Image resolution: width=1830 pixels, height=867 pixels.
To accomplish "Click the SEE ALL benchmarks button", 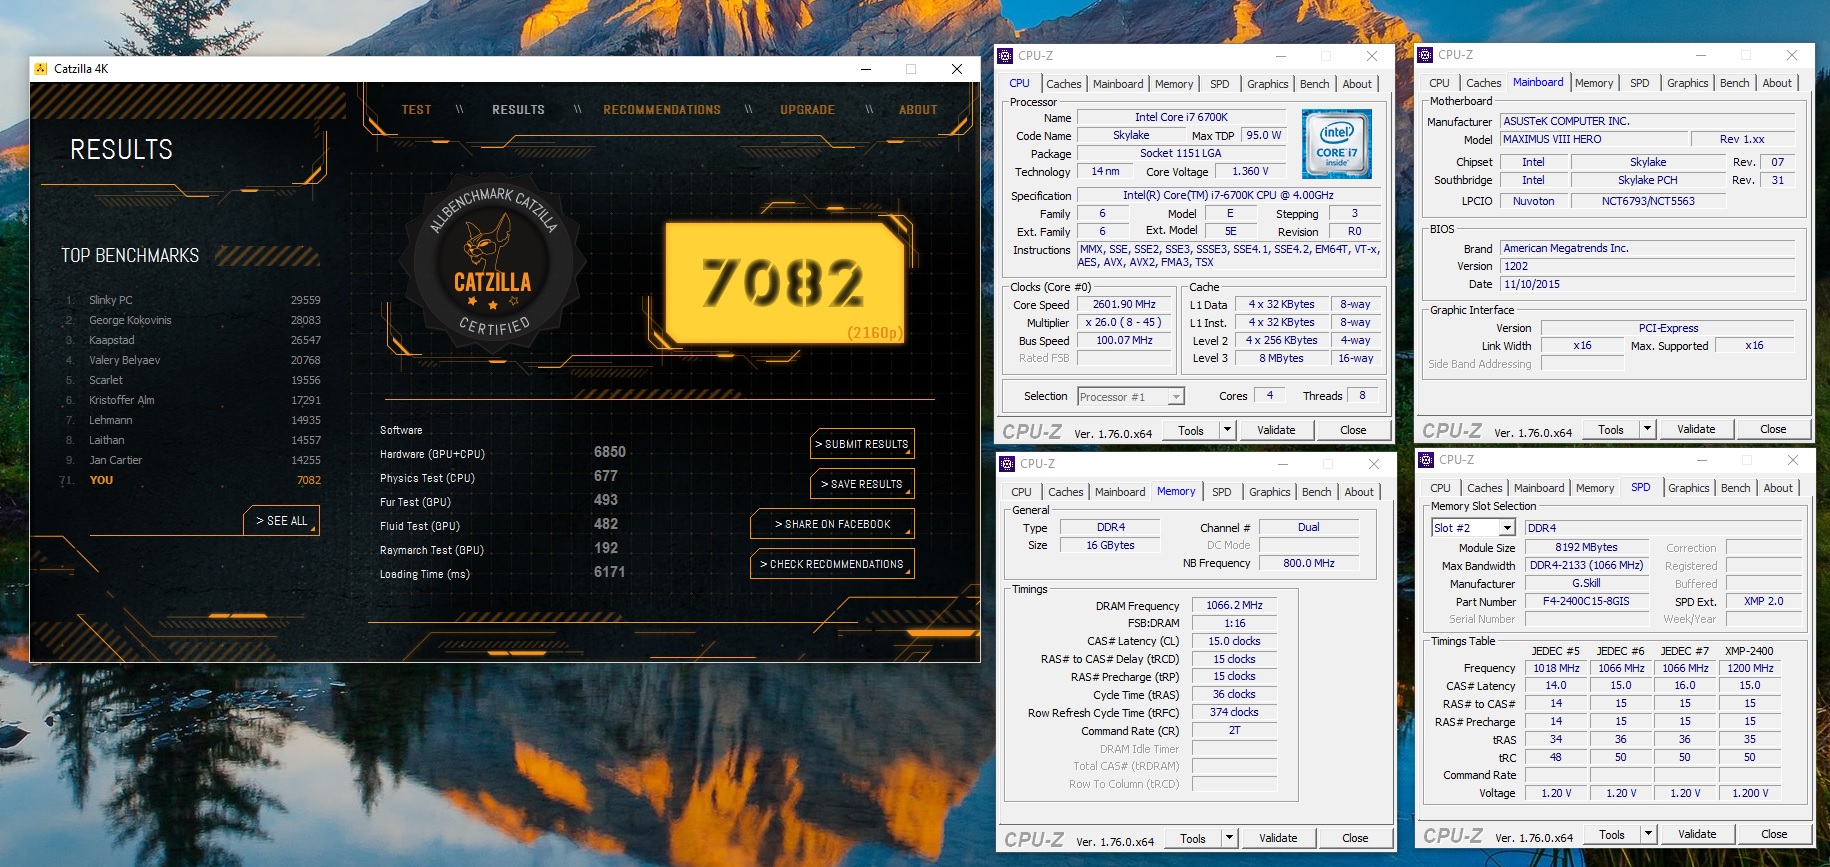I will 281,521.
